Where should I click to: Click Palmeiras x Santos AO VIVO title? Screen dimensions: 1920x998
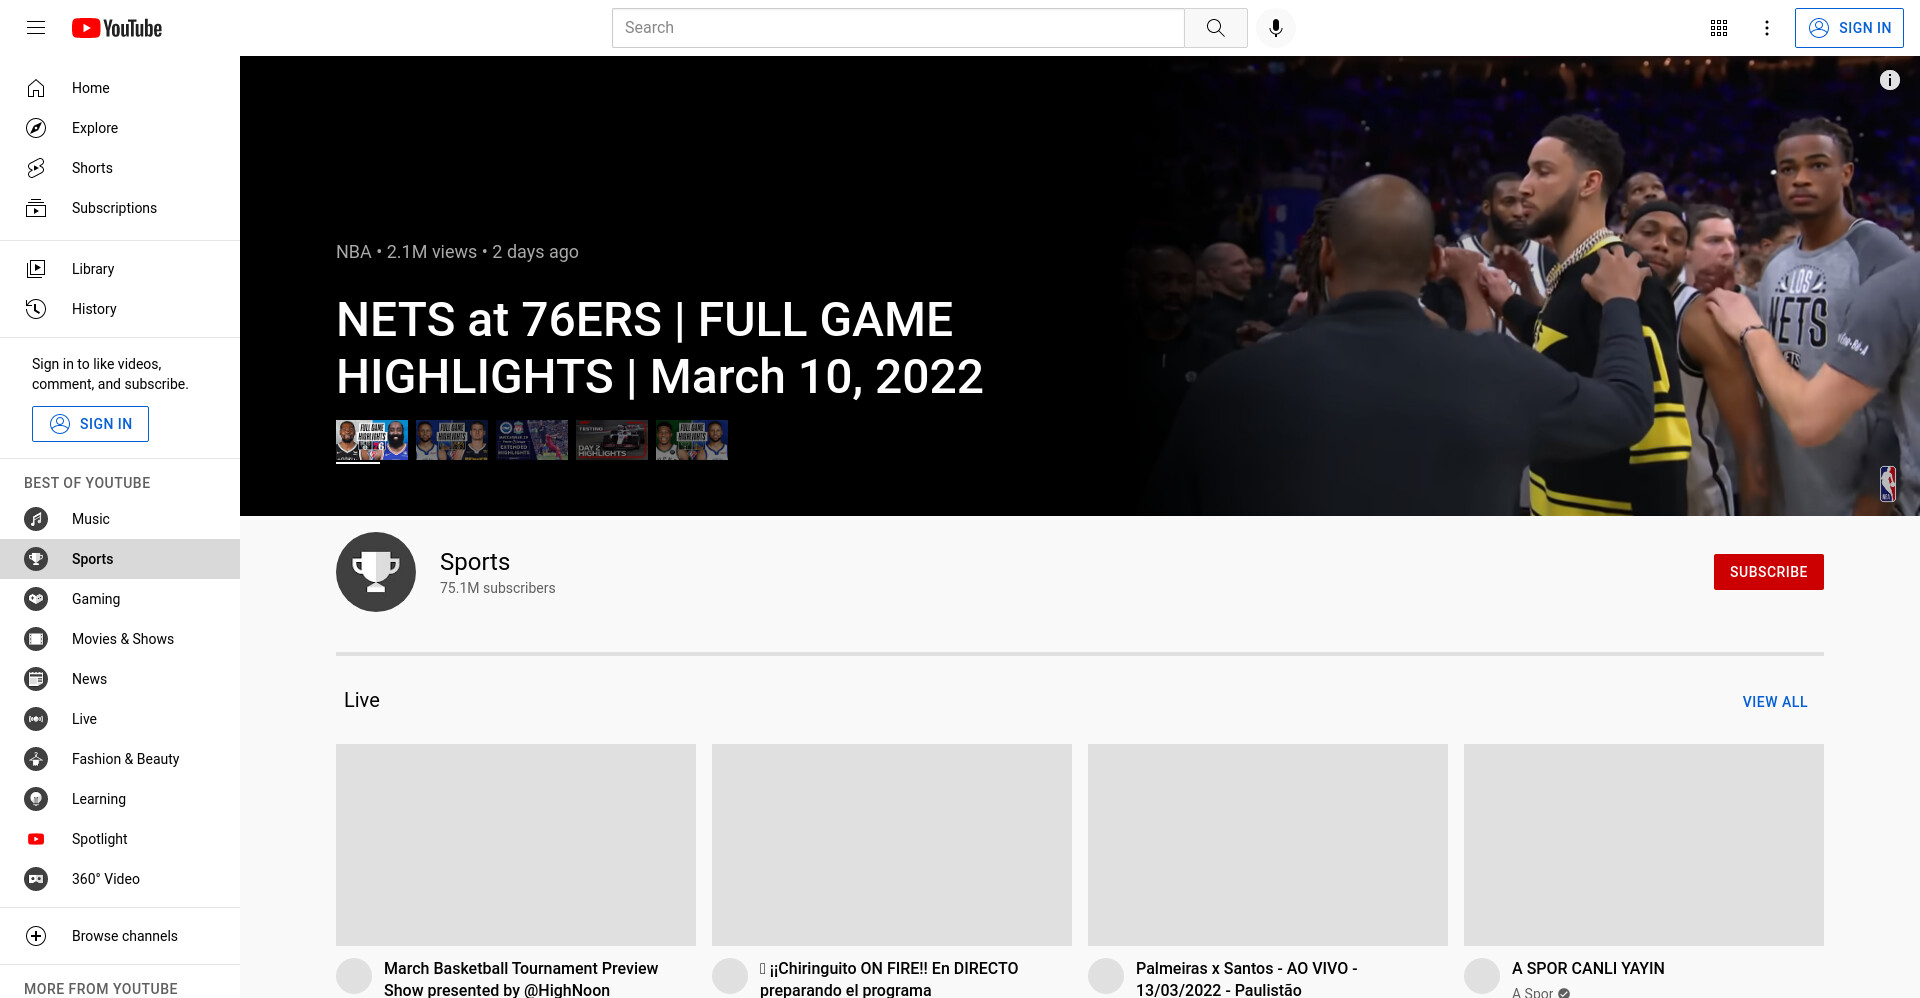tap(1247, 979)
